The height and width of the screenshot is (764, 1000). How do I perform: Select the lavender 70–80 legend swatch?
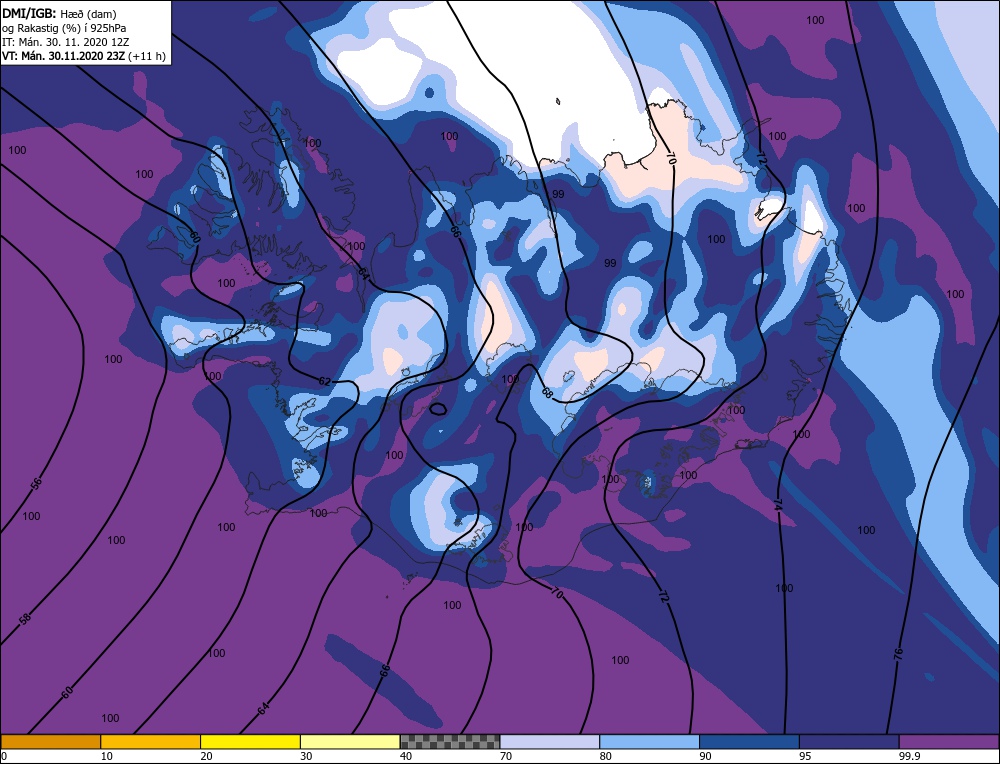550,741
